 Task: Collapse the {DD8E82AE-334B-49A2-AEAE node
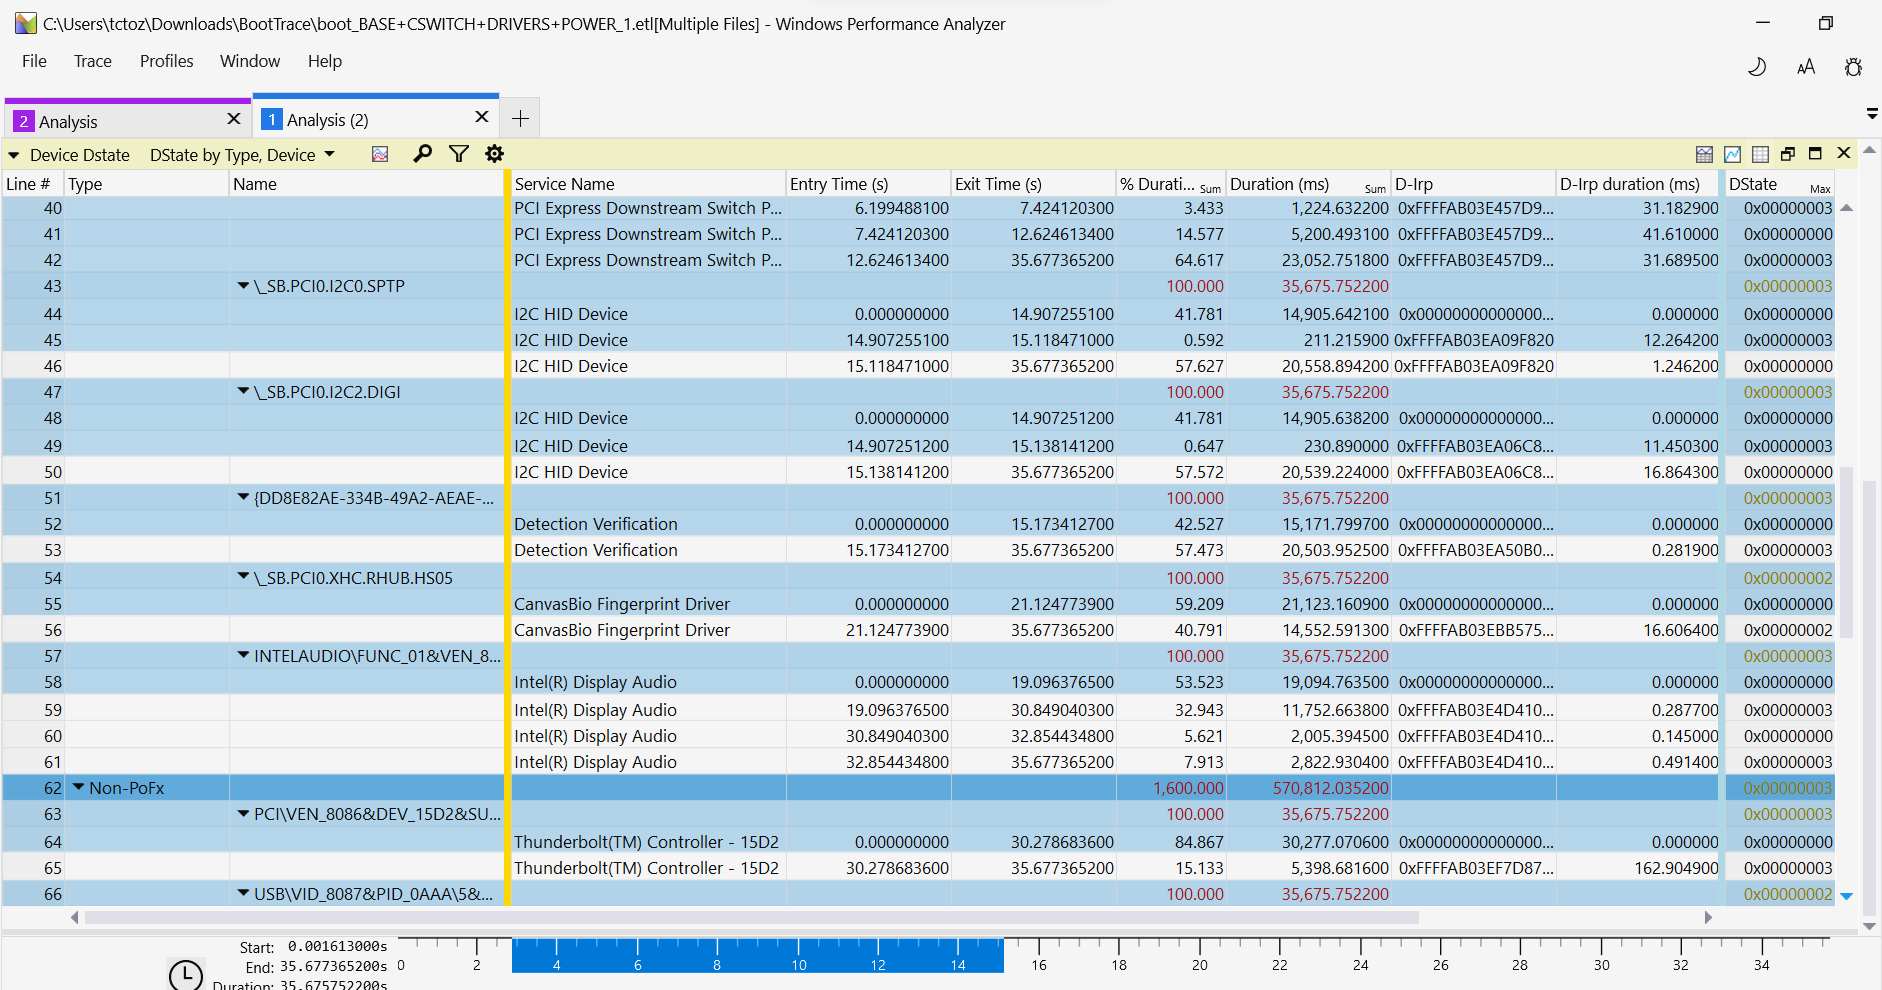coord(243,498)
